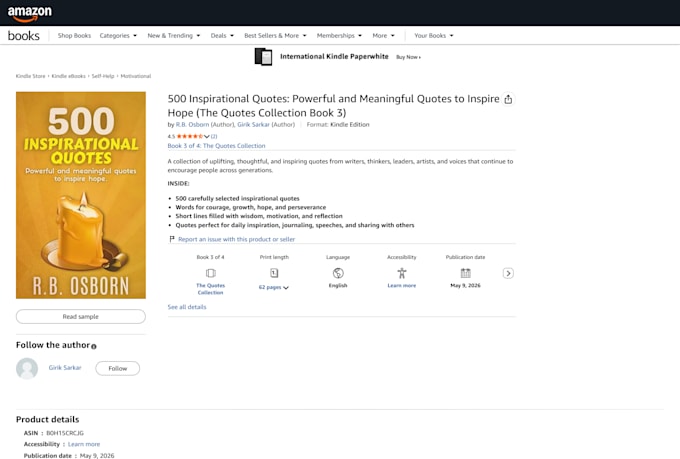Click the accessibility figure icon
The width and height of the screenshot is (680, 459).
(x=402, y=273)
